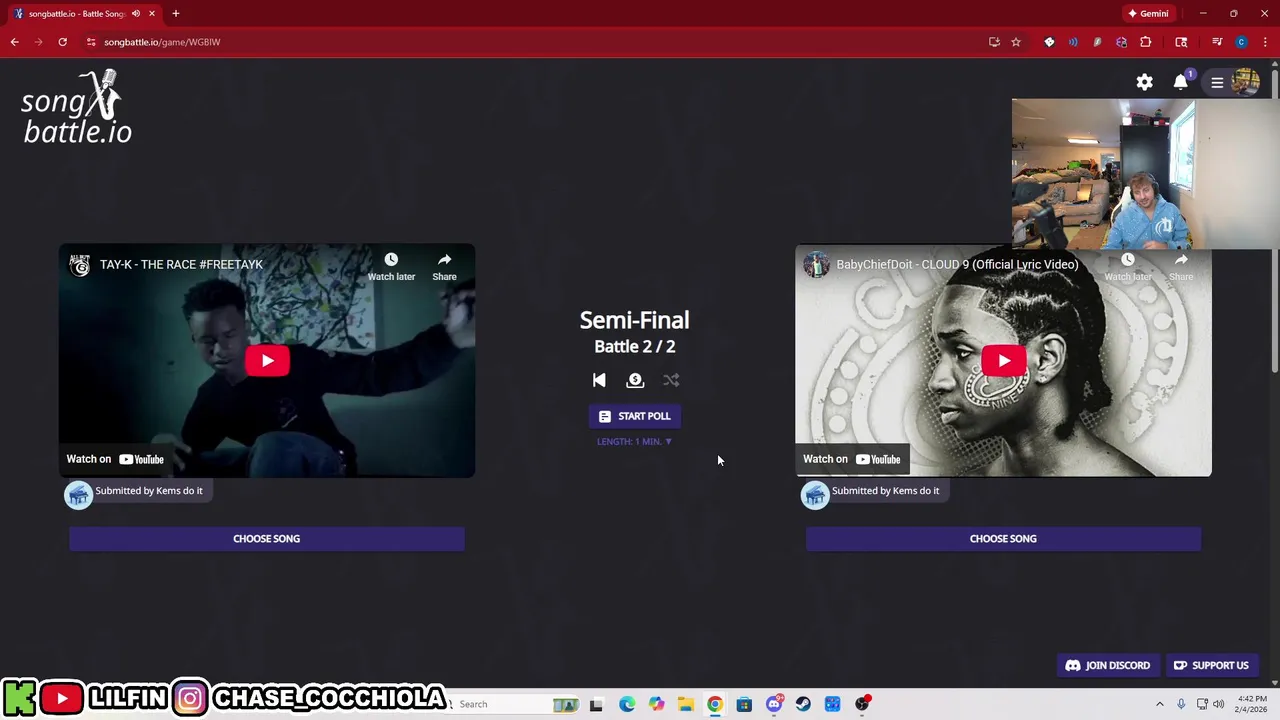This screenshot has width=1280, height=720.
Task: Open Microsoft Edge from taskbar
Action: point(626,704)
